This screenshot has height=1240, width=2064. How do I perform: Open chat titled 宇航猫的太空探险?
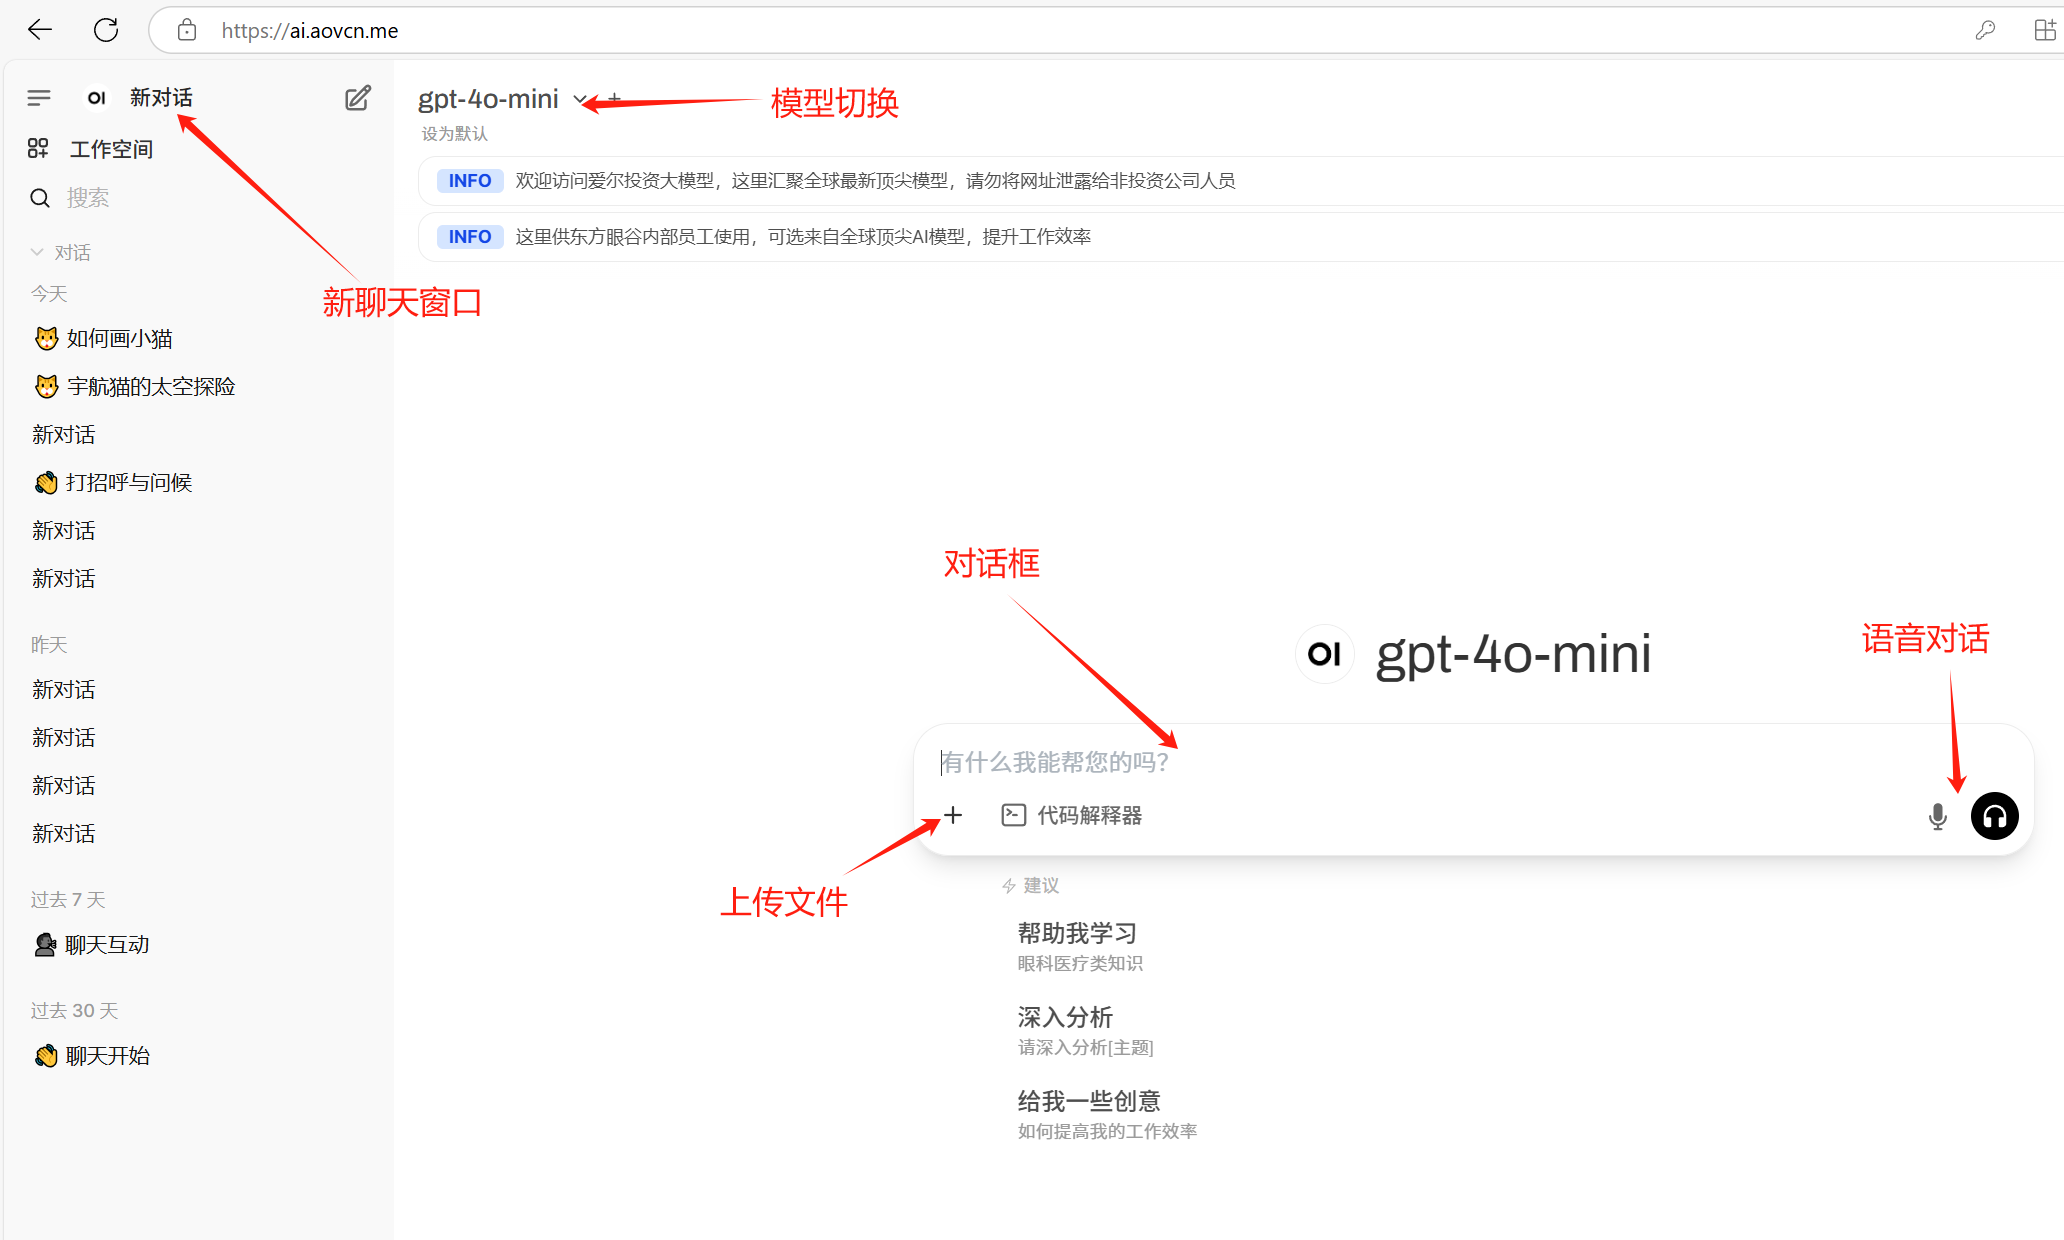[x=150, y=387]
